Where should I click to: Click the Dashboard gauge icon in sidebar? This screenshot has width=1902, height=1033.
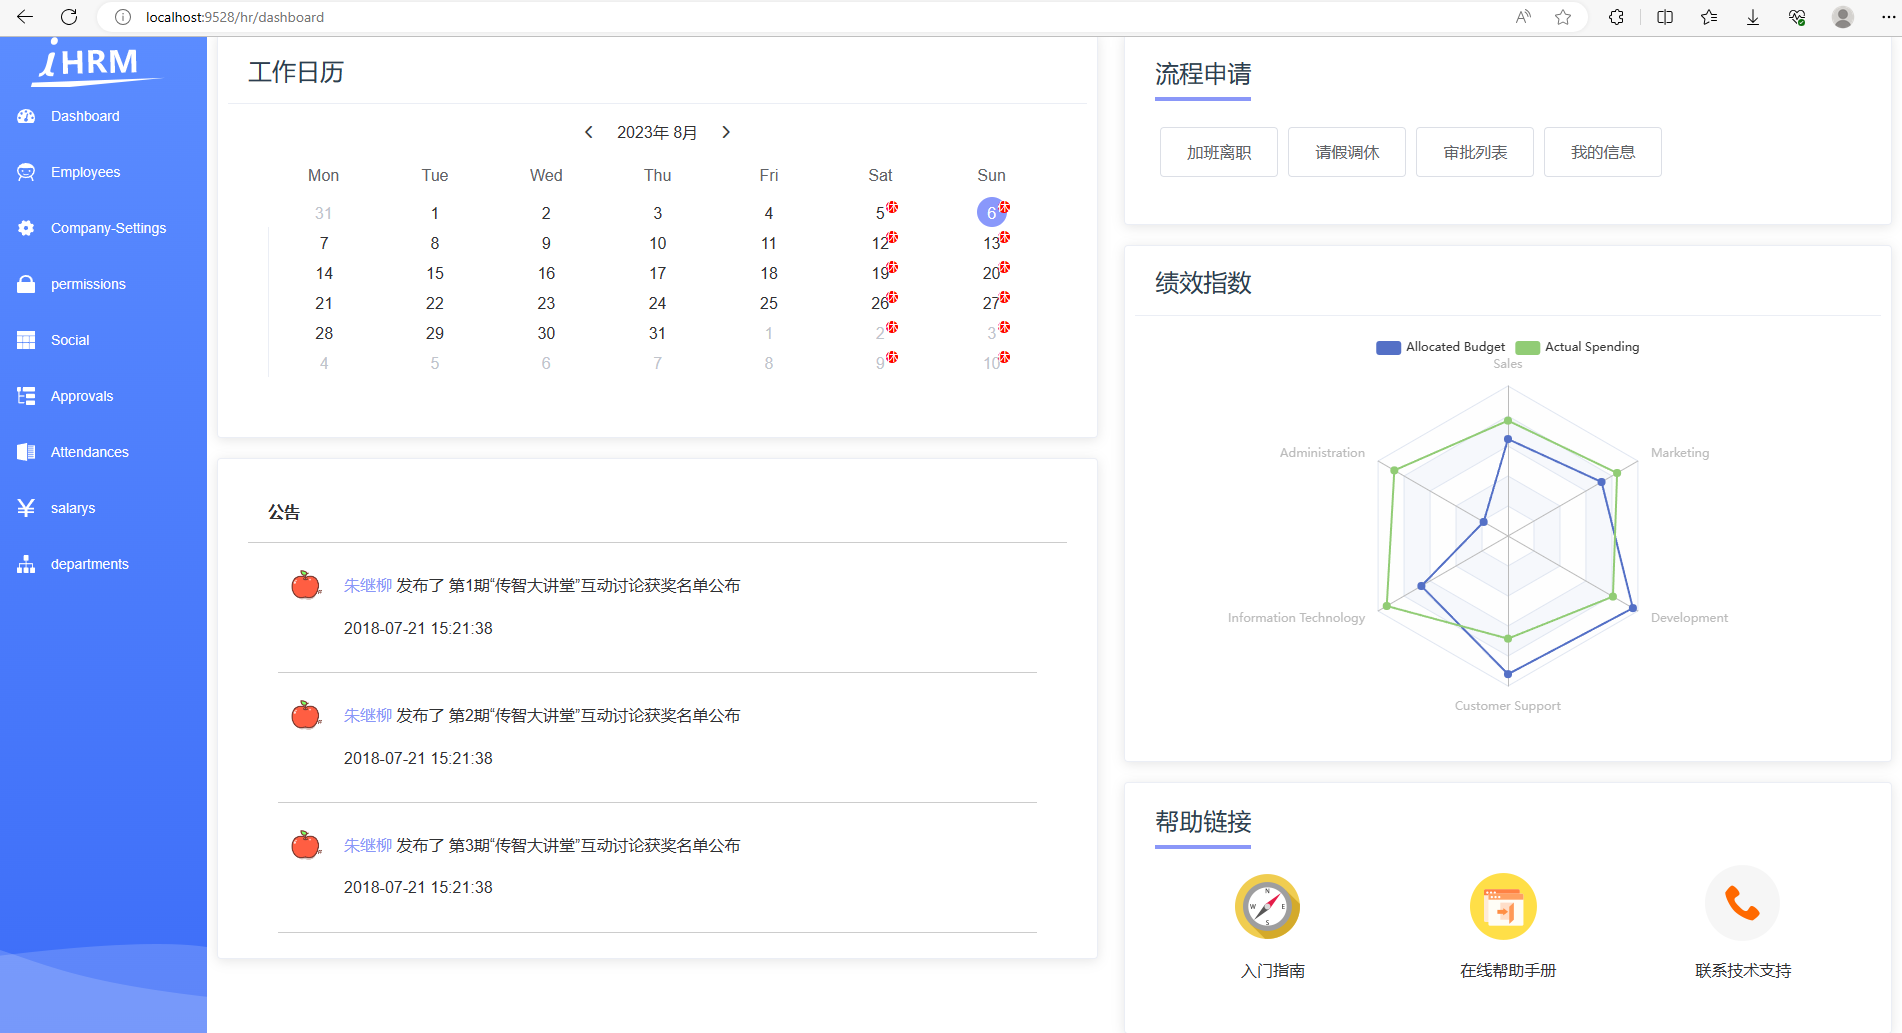click(x=26, y=116)
